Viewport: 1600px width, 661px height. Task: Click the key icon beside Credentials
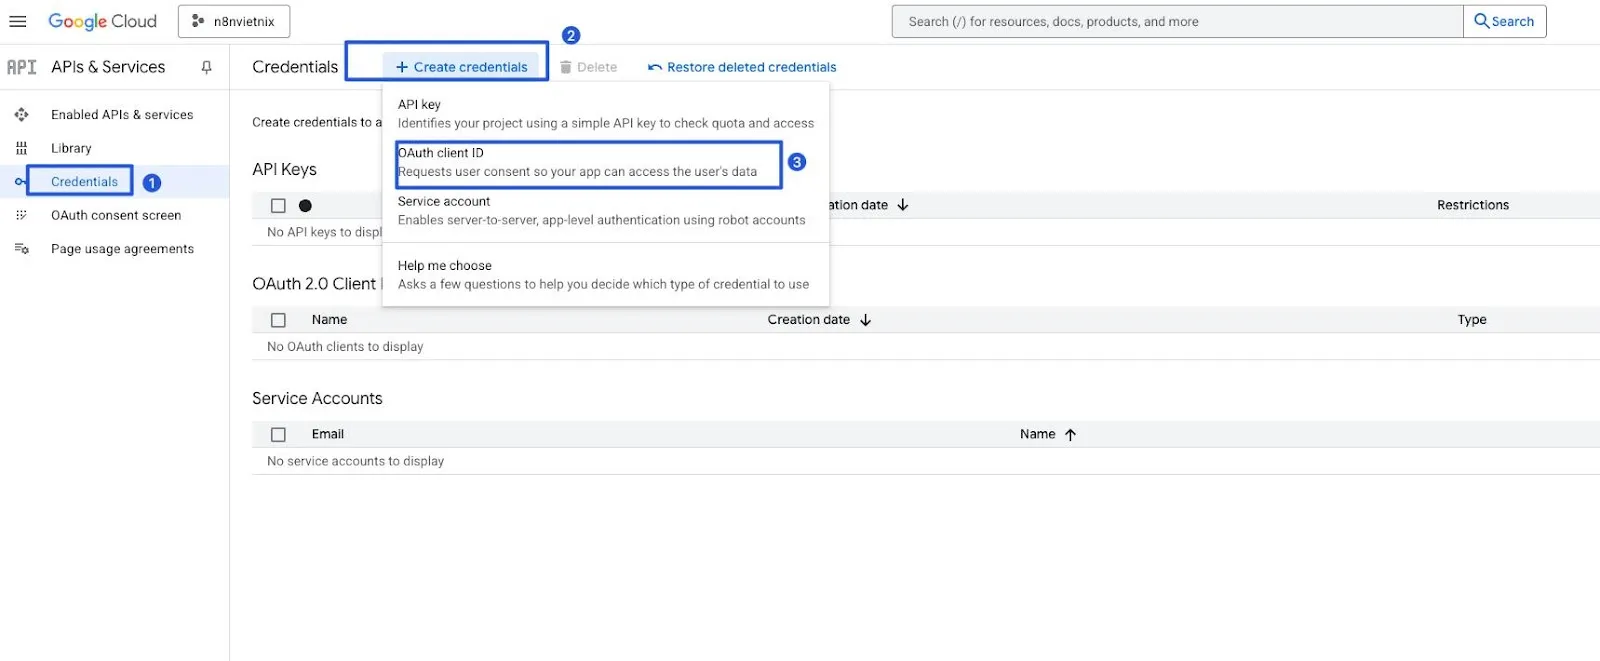pos(19,182)
